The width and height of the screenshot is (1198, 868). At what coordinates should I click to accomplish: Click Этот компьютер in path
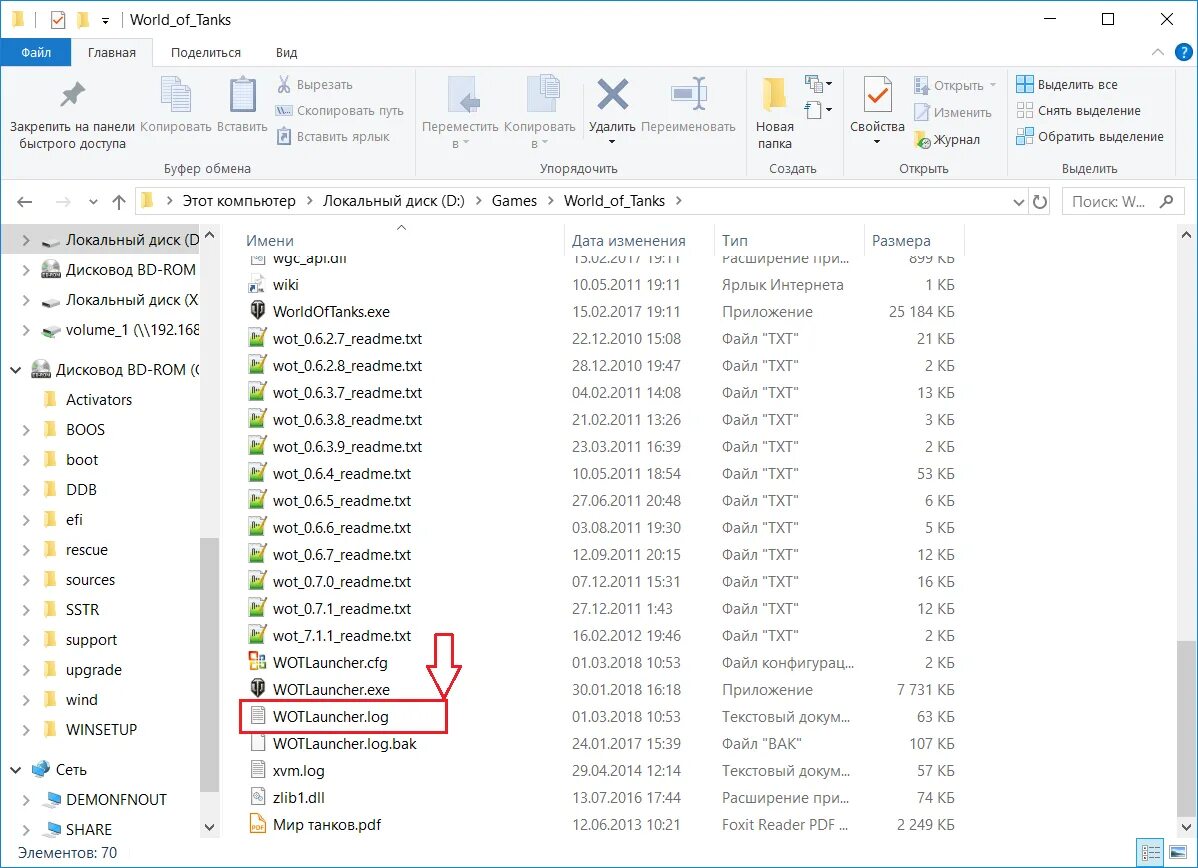click(x=238, y=201)
